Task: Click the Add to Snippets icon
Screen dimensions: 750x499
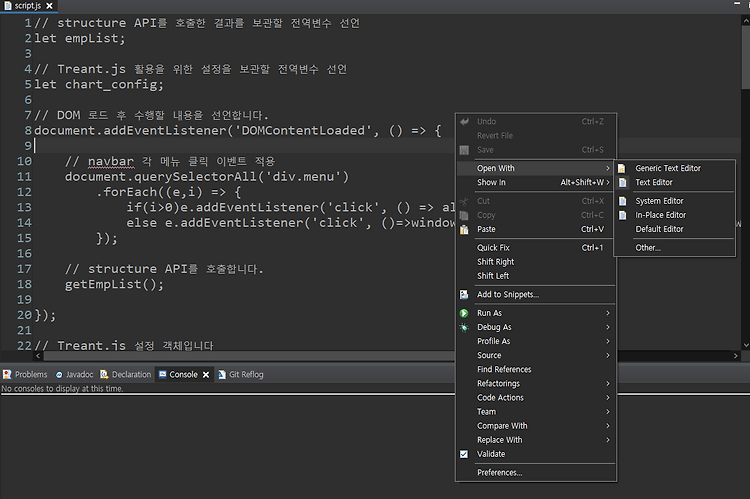Action: click(464, 295)
